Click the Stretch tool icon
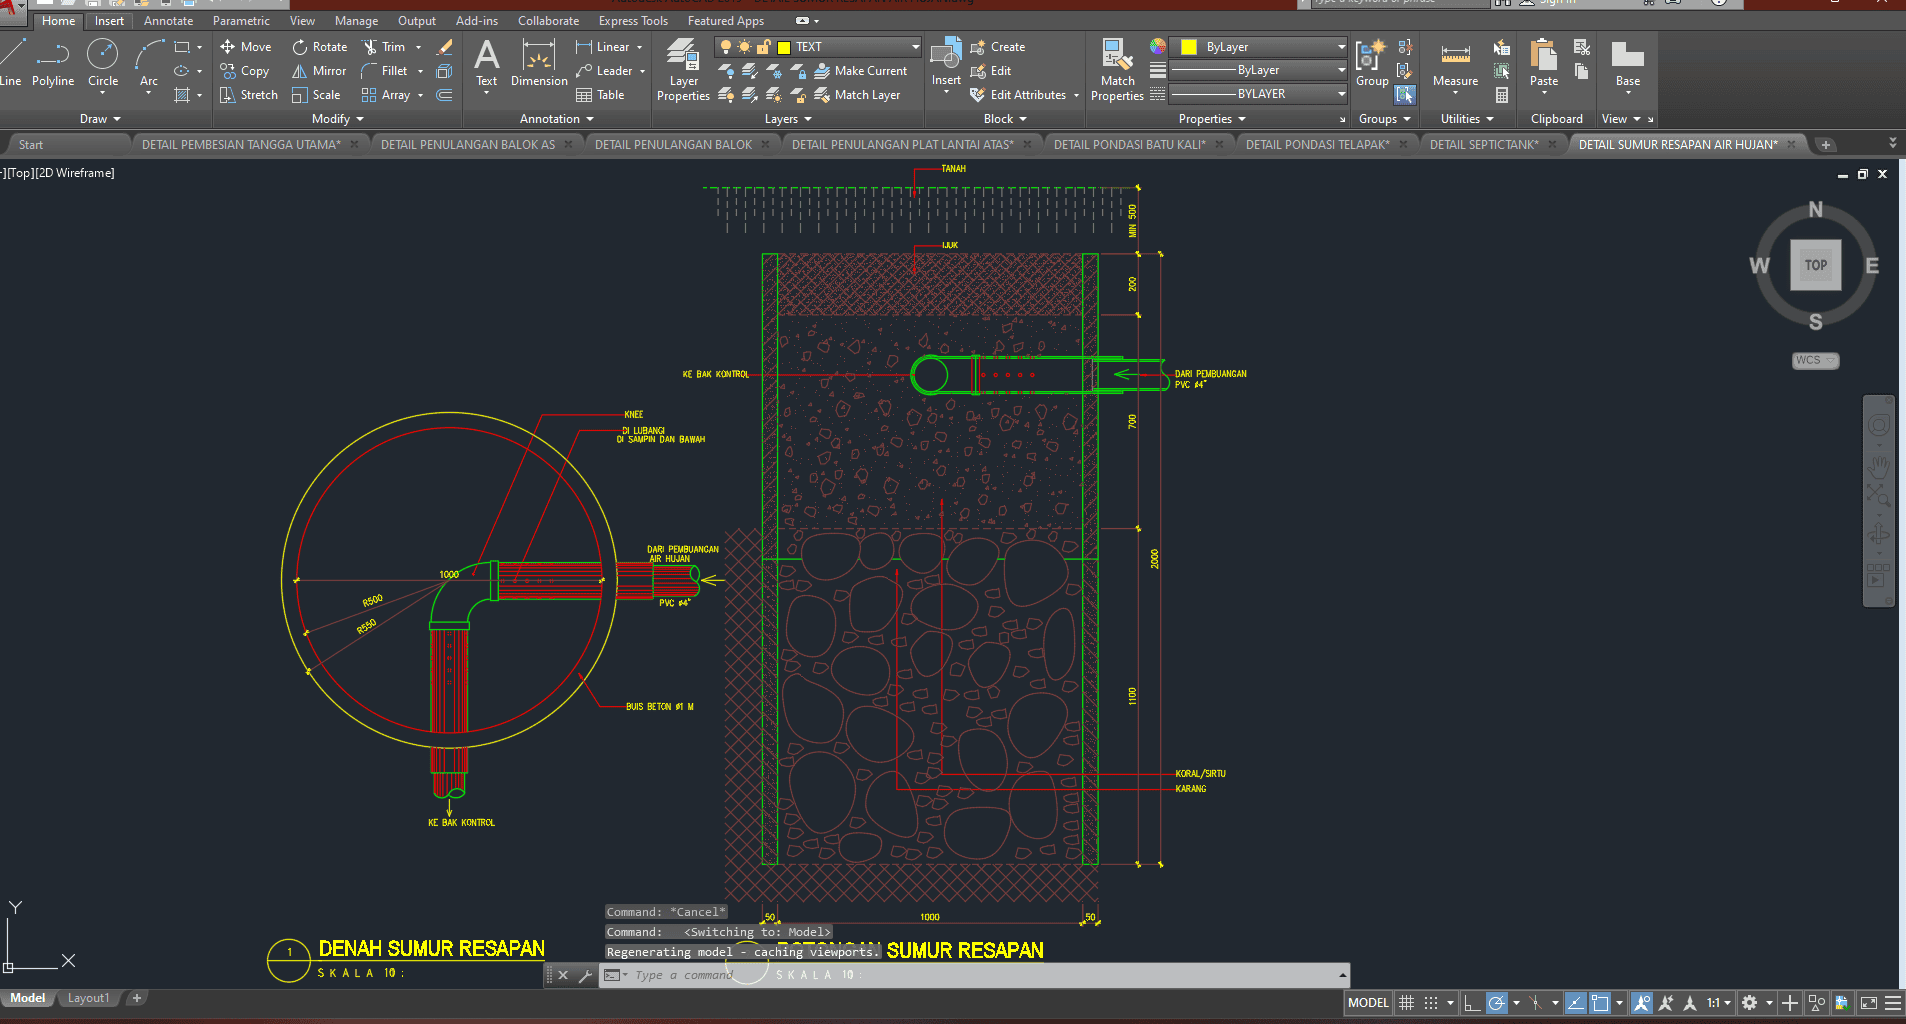This screenshot has width=1906, height=1024. 228,95
